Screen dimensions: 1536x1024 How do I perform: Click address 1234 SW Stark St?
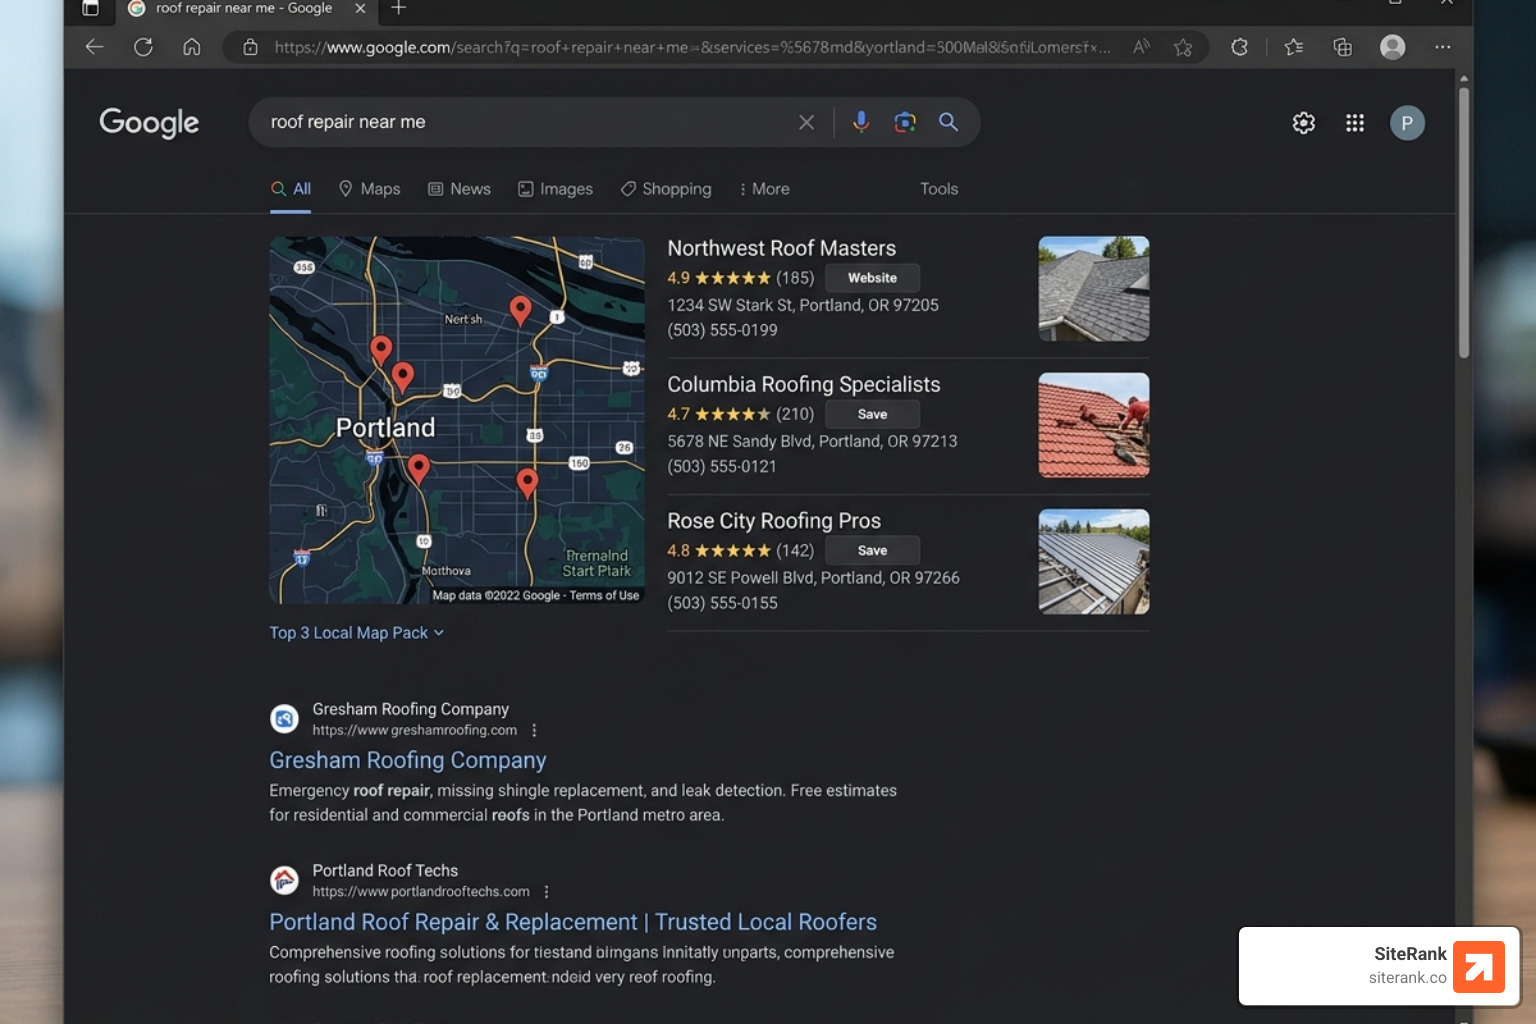click(x=803, y=305)
